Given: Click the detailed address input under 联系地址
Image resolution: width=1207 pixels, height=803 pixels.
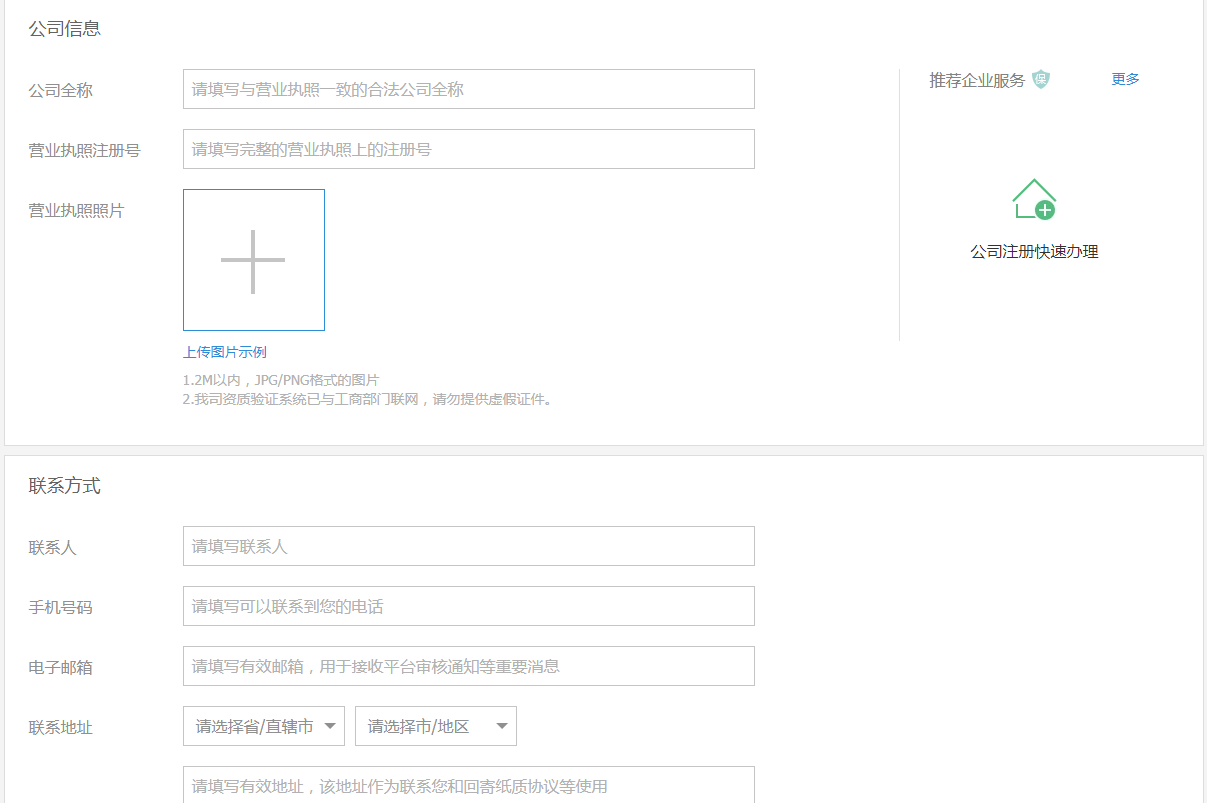Looking at the screenshot, I should (x=468, y=786).
